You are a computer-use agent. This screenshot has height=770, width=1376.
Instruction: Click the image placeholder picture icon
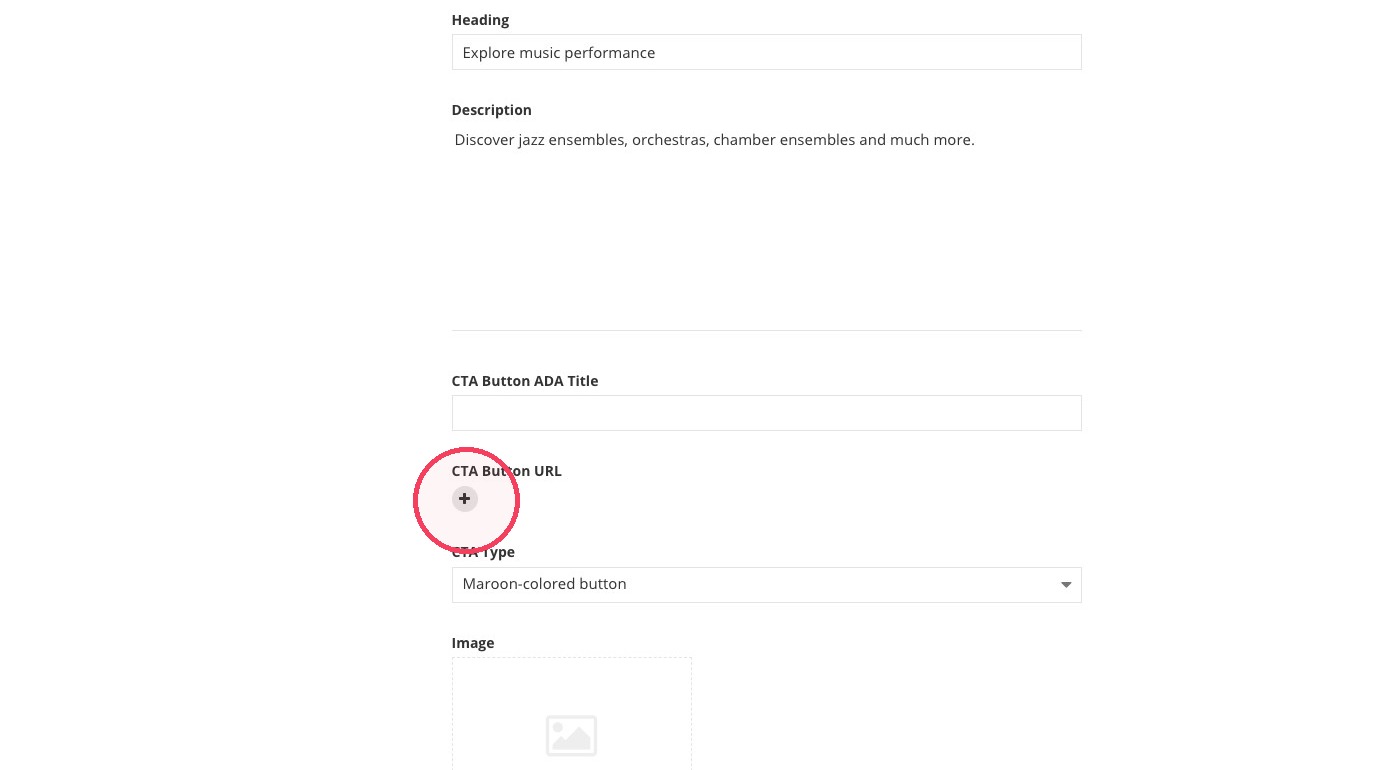(x=571, y=736)
